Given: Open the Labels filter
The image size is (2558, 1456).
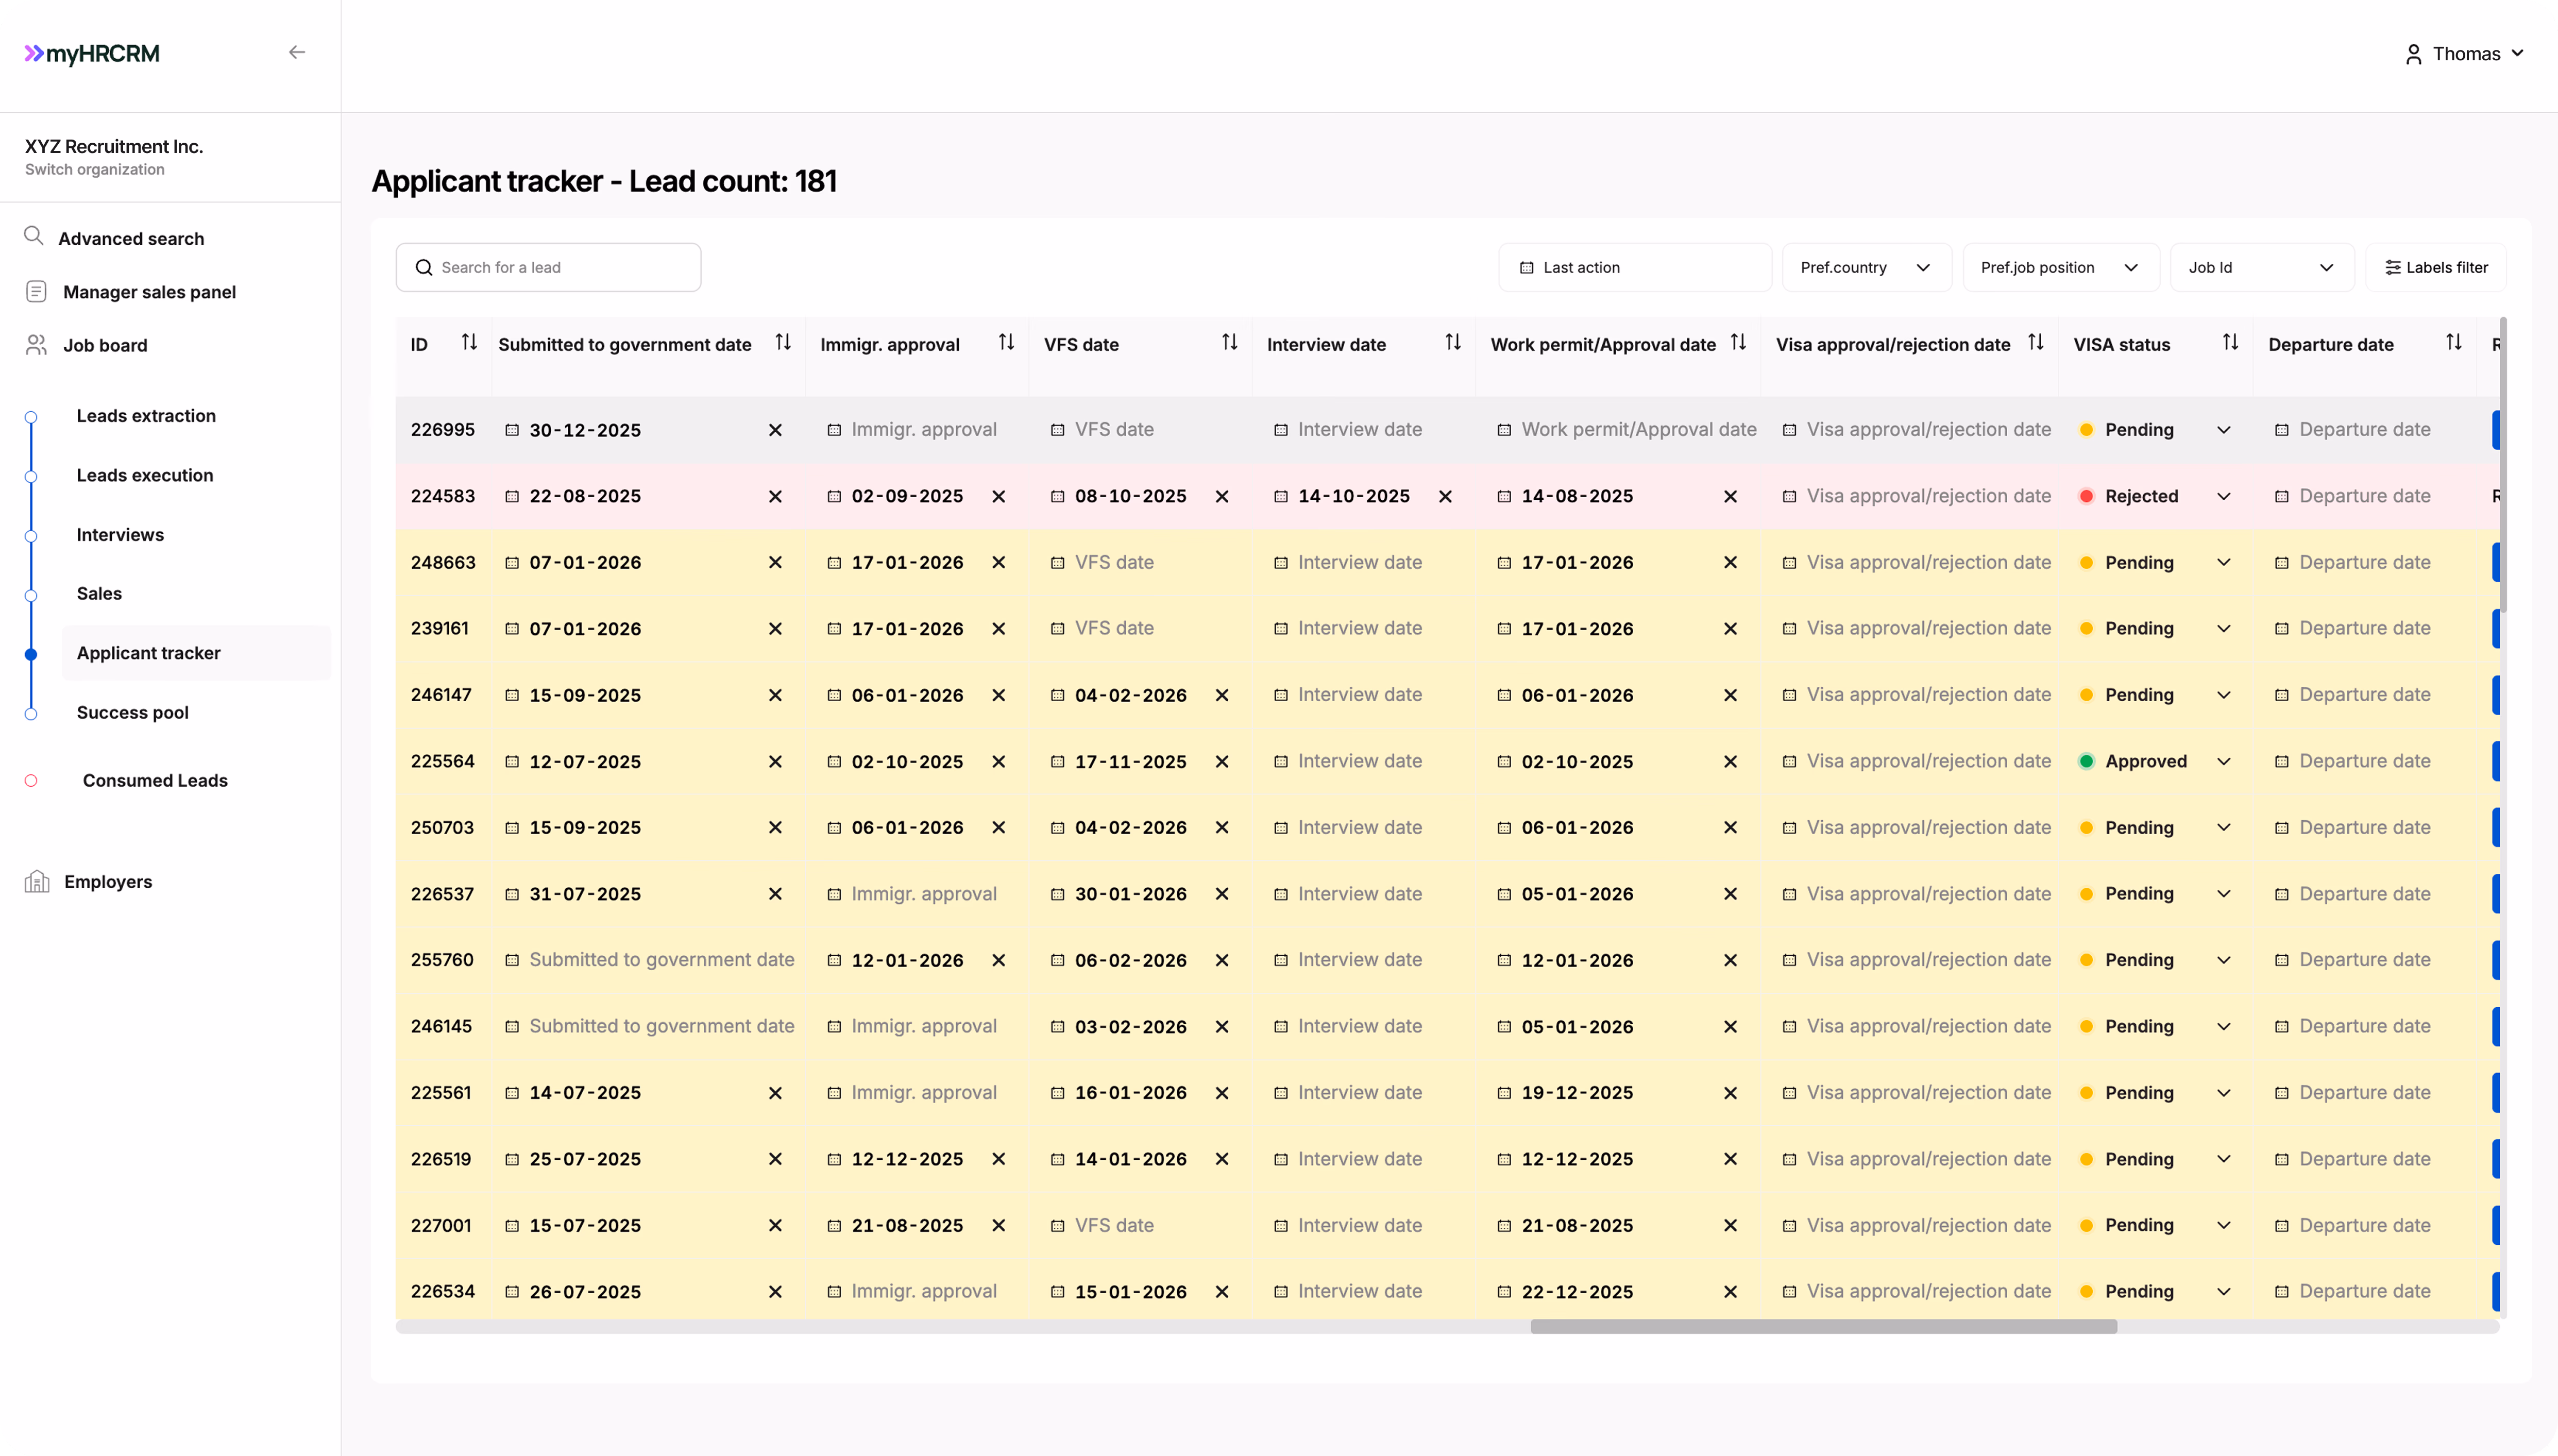Looking at the screenshot, I should (x=2436, y=267).
